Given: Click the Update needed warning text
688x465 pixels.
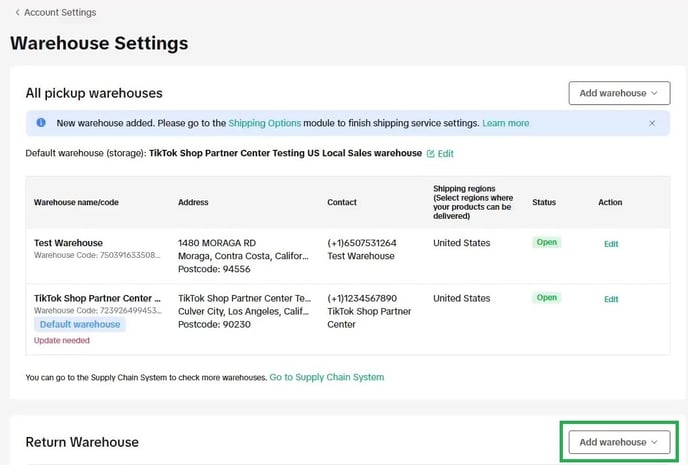Looking at the screenshot, I should [62, 340].
